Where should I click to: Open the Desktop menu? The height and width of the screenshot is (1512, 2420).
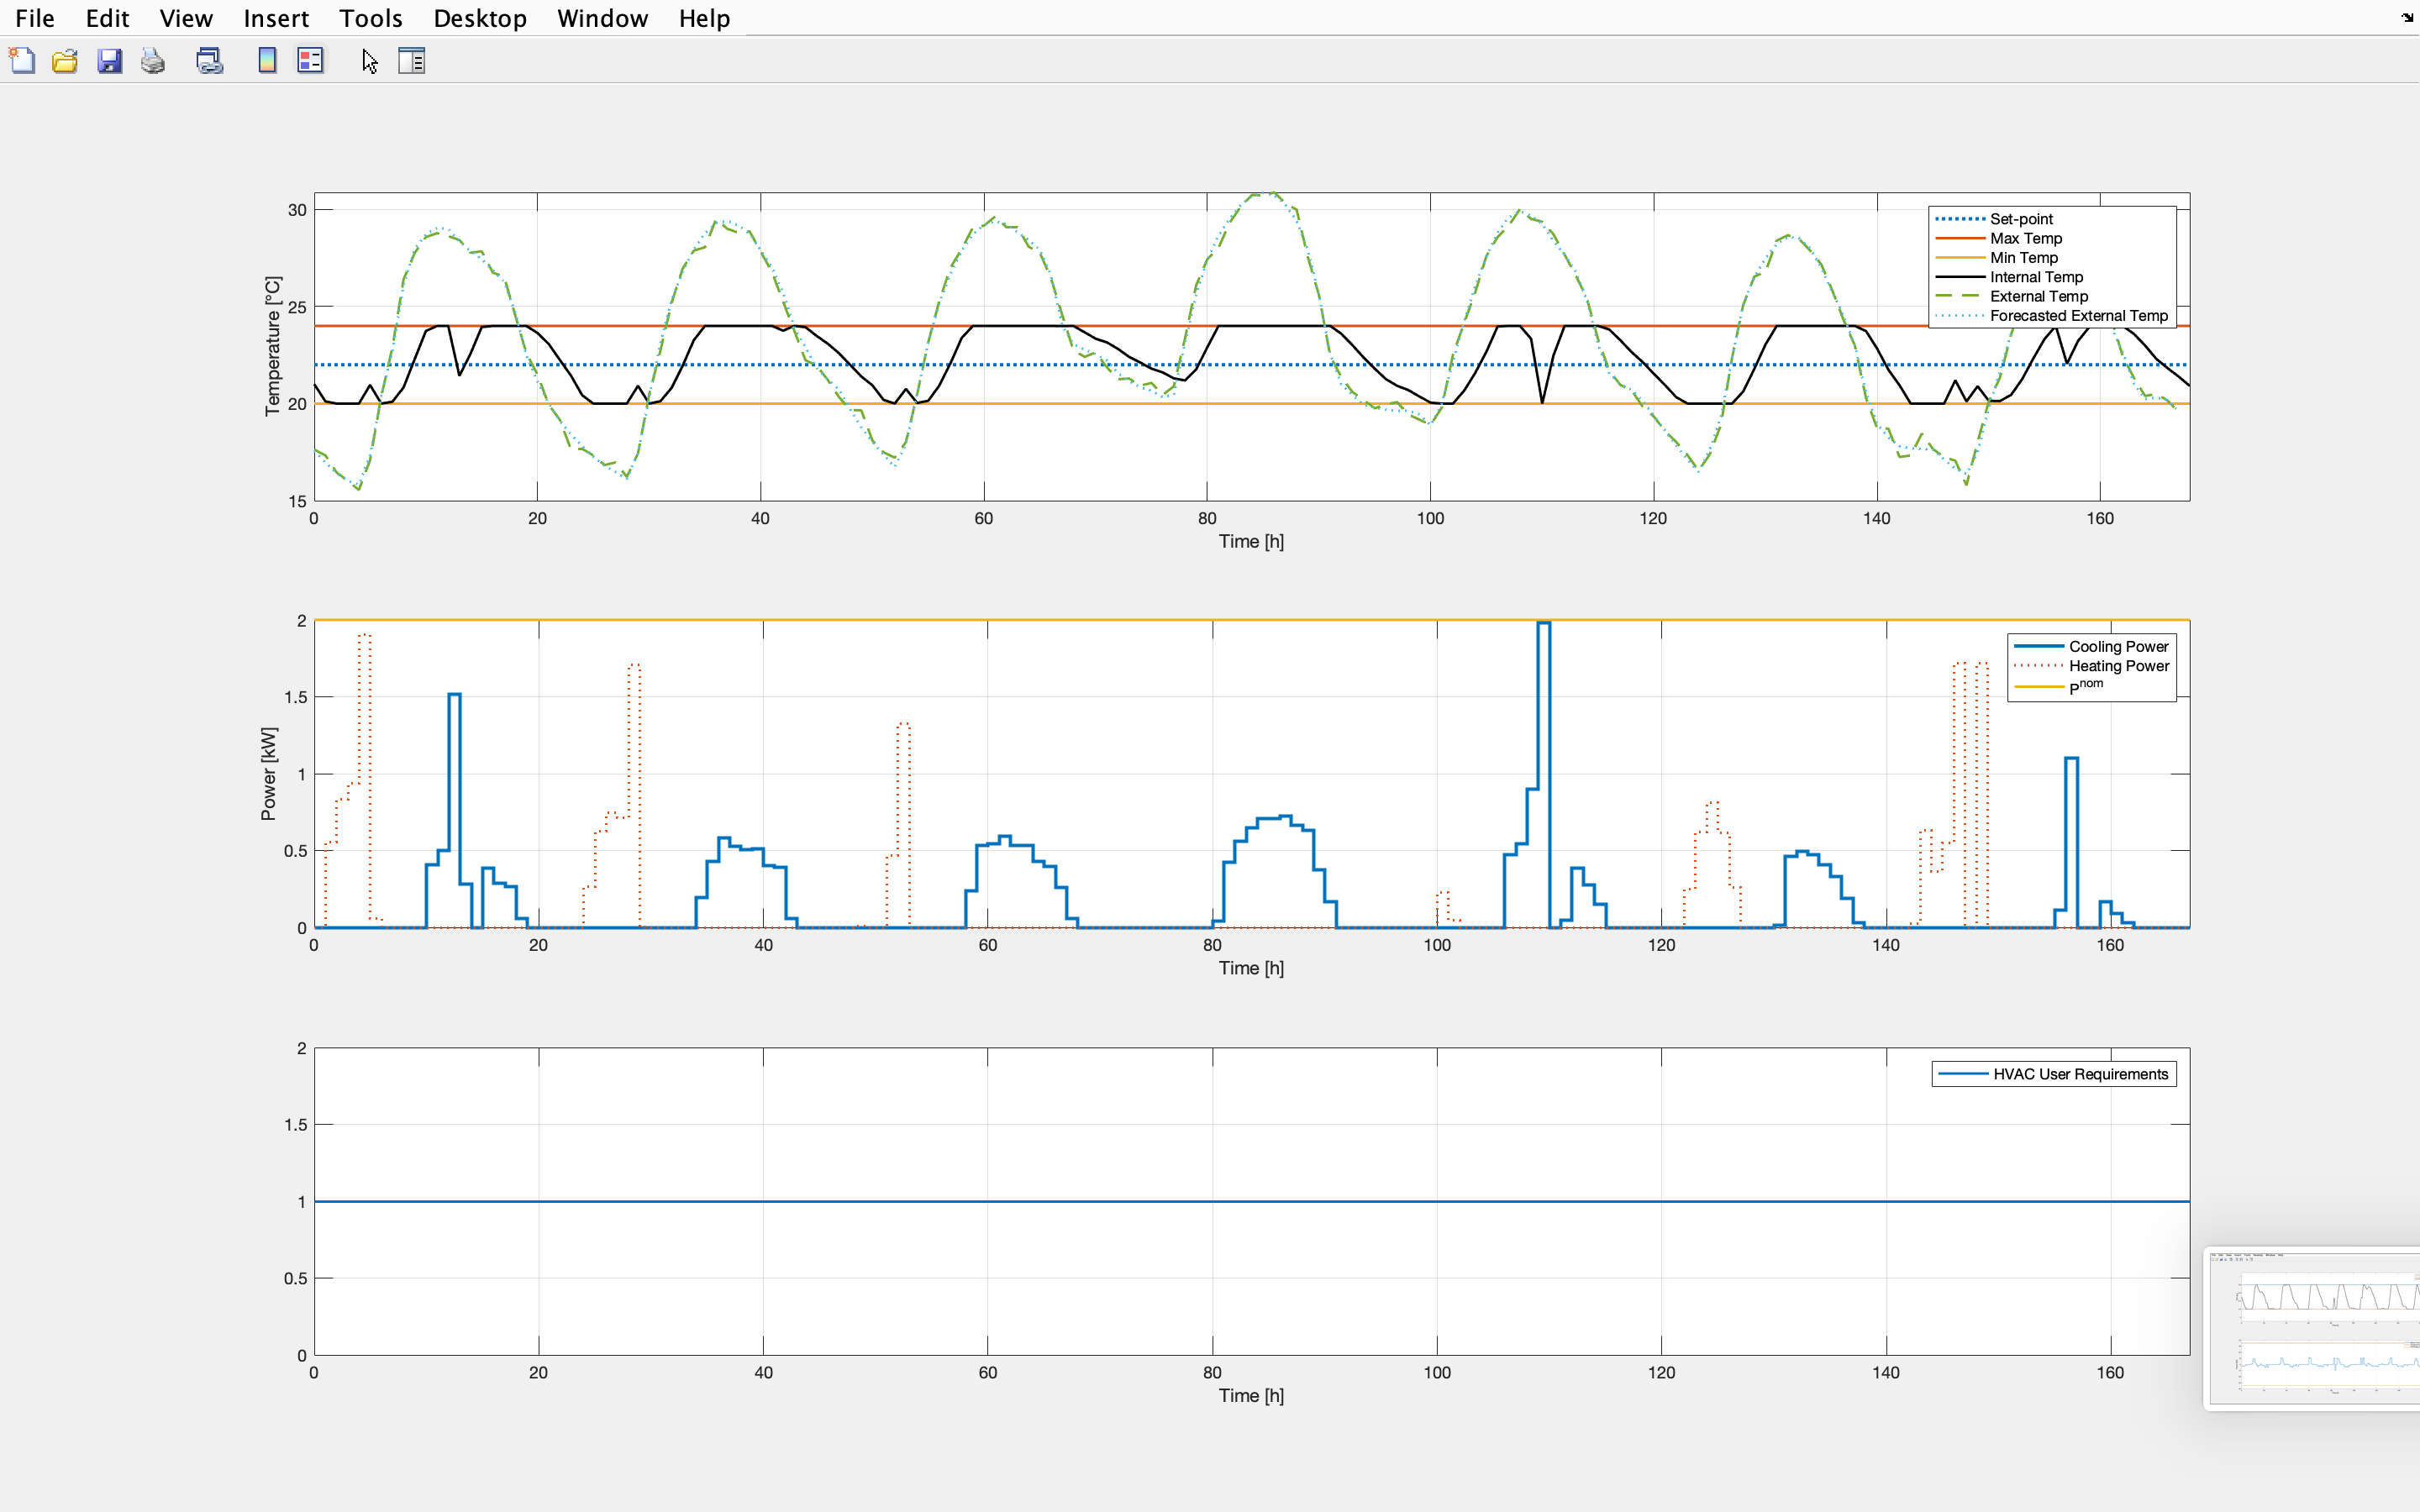[480, 18]
